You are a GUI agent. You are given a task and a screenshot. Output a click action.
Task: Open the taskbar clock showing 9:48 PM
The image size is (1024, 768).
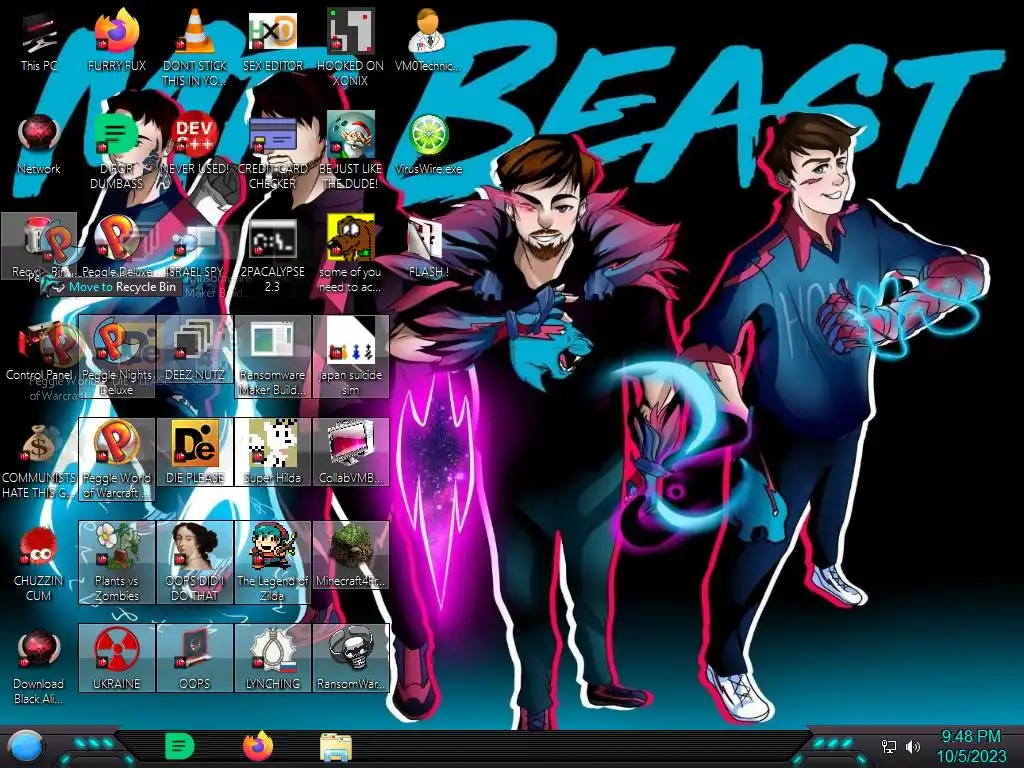971,746
